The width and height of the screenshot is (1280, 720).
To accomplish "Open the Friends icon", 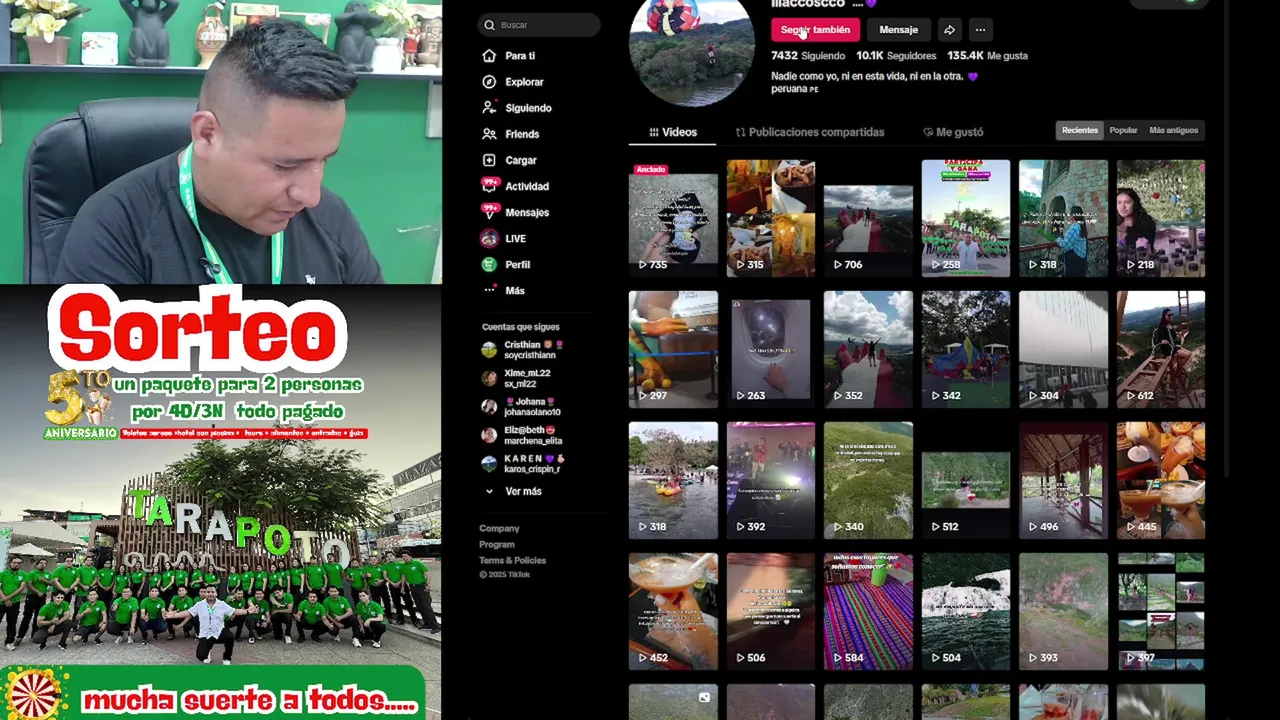I will tap(489, 134).
